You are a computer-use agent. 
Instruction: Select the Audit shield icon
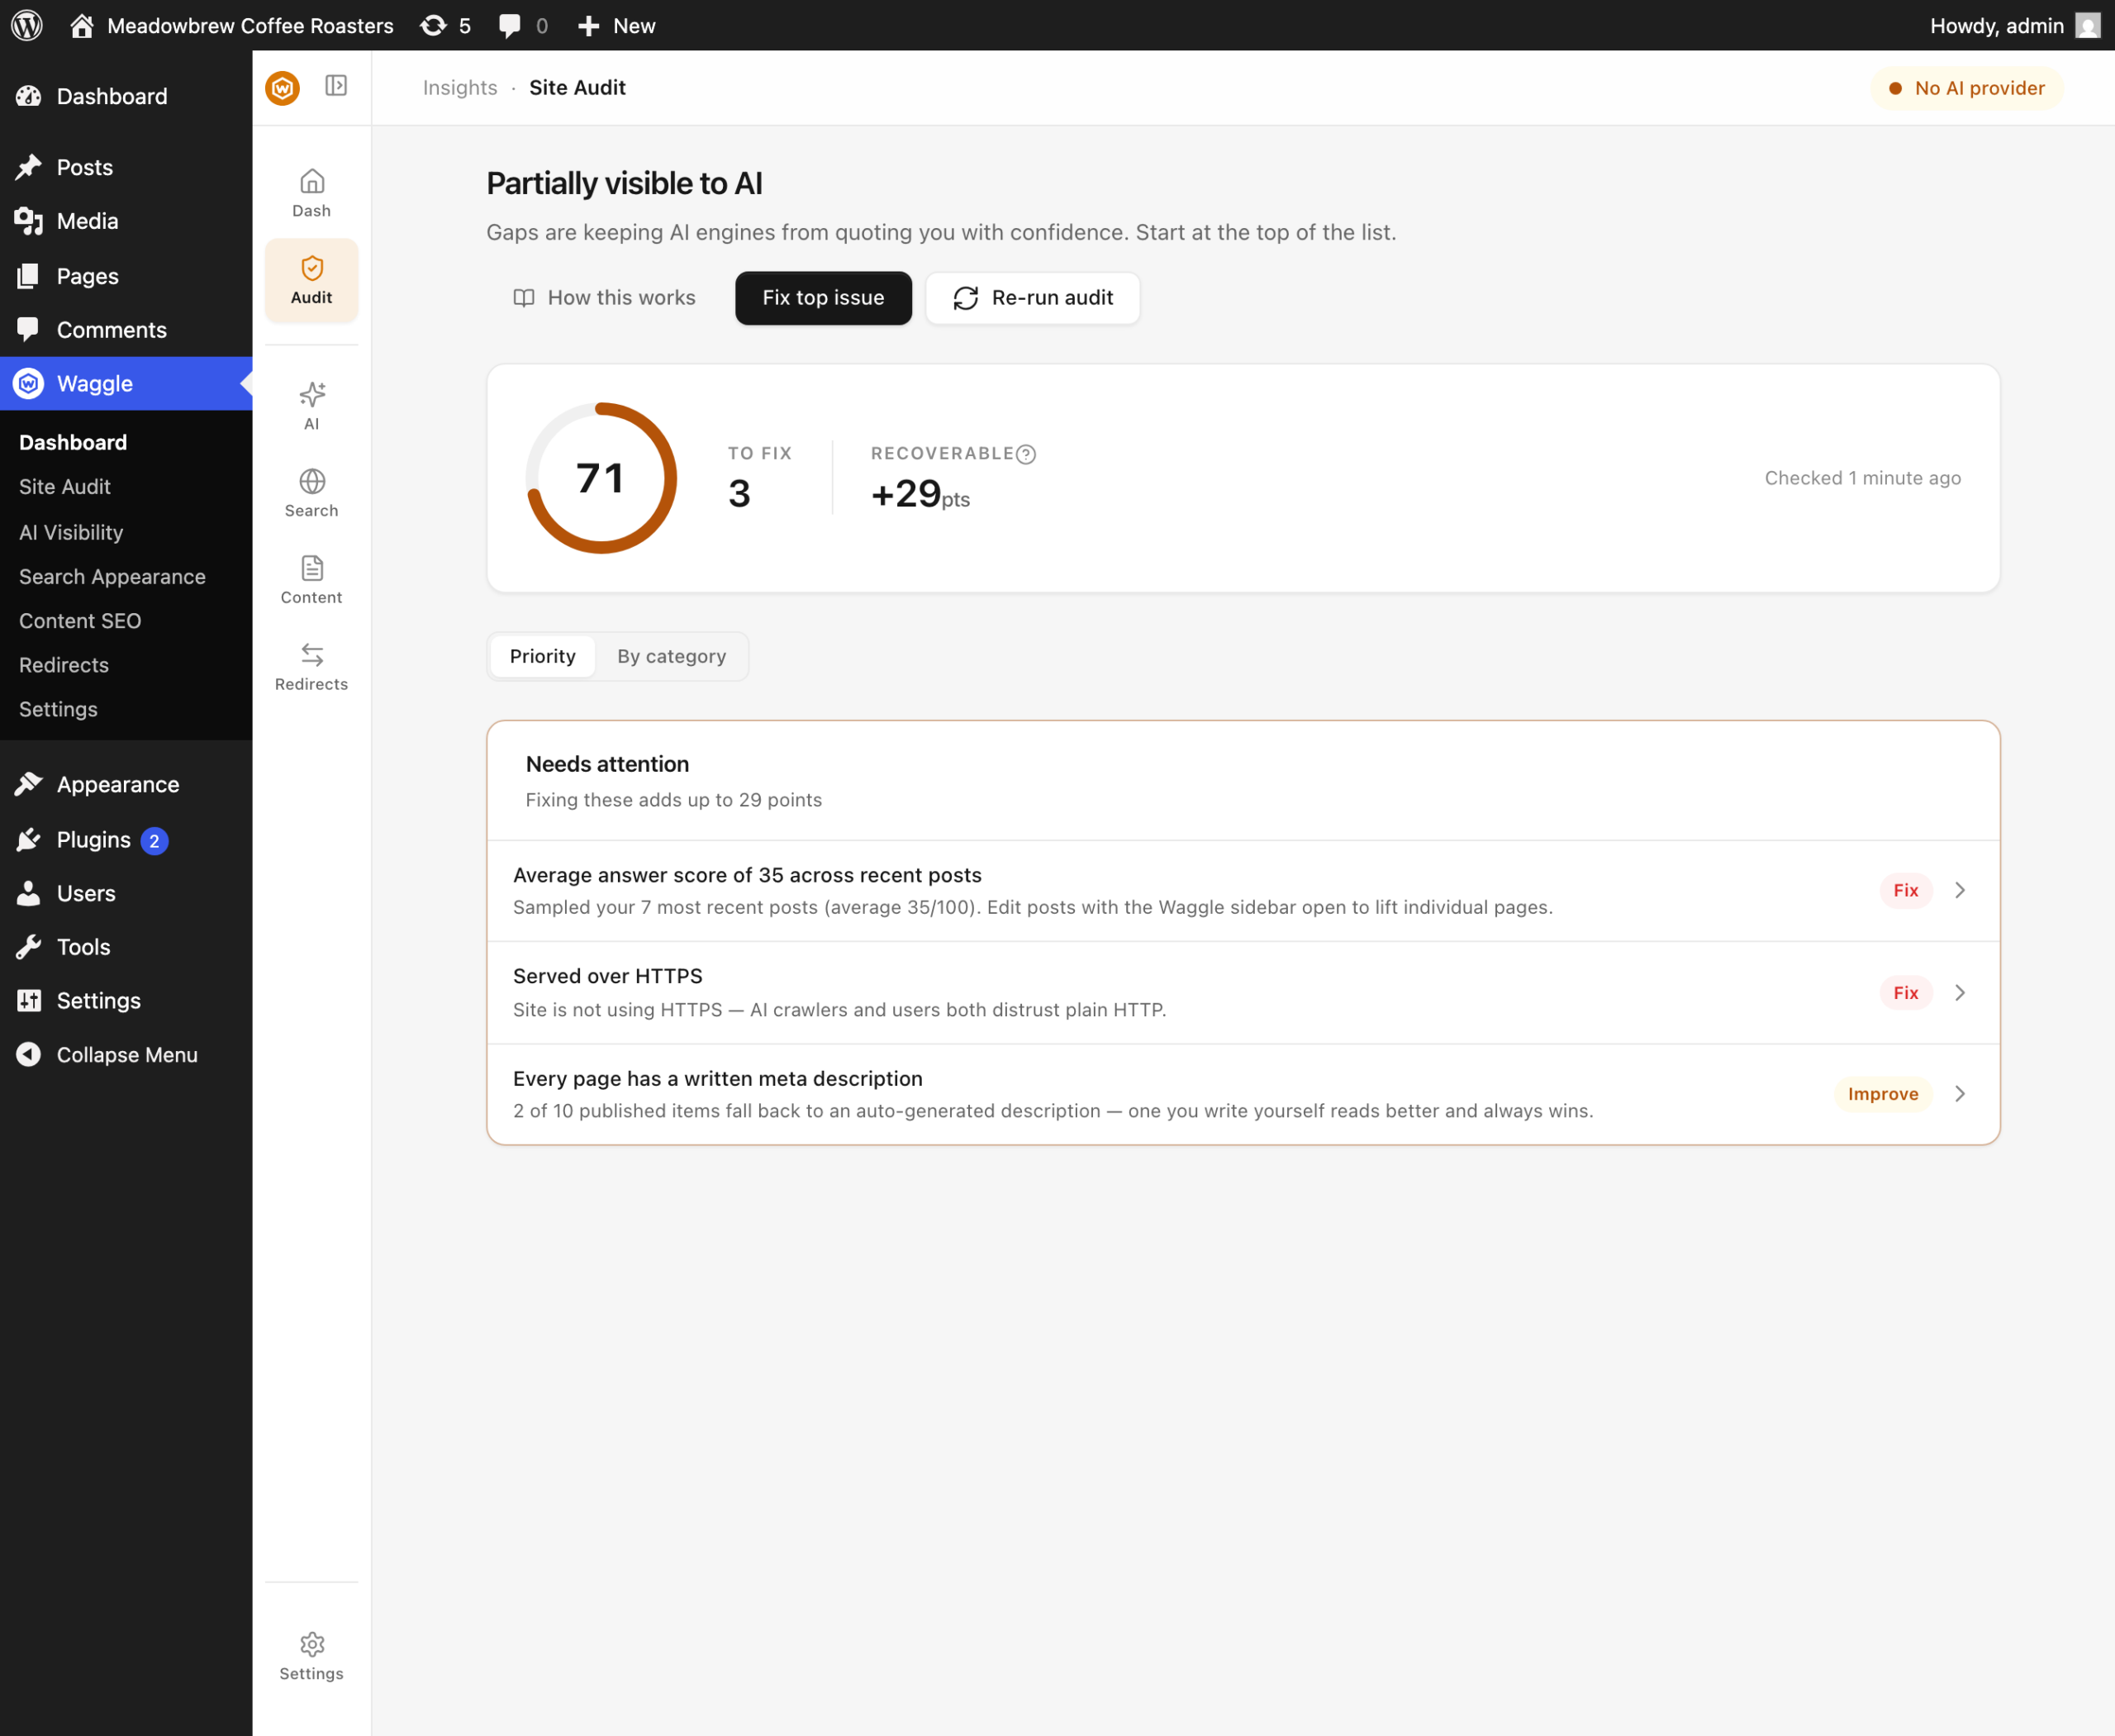(x=312, y=268)
